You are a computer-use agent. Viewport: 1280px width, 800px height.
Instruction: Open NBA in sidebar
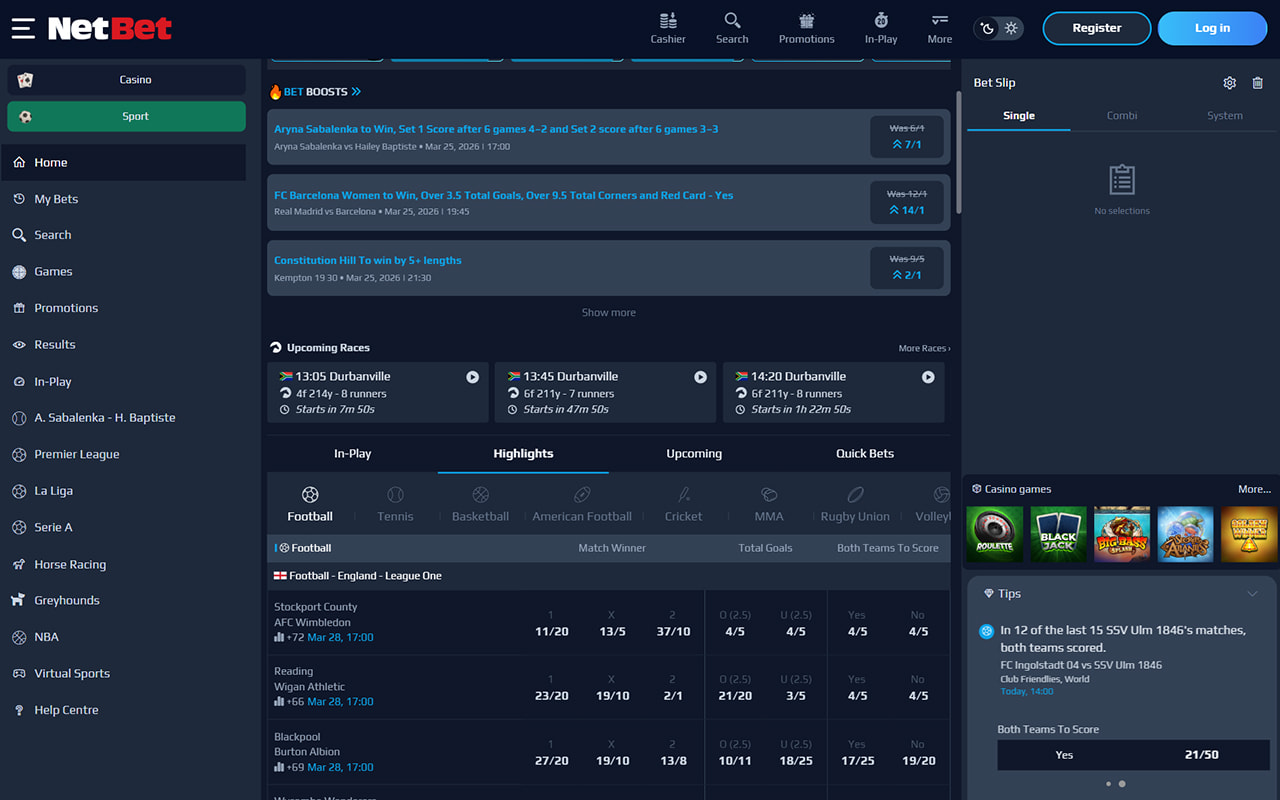point(123,637)
